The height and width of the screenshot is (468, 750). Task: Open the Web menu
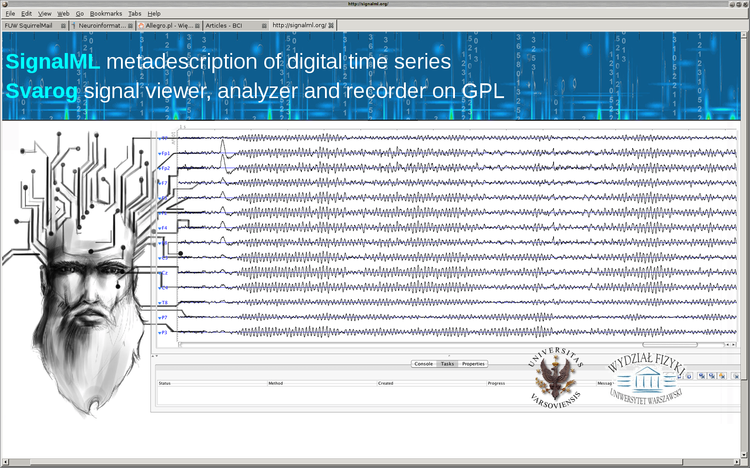63,13
